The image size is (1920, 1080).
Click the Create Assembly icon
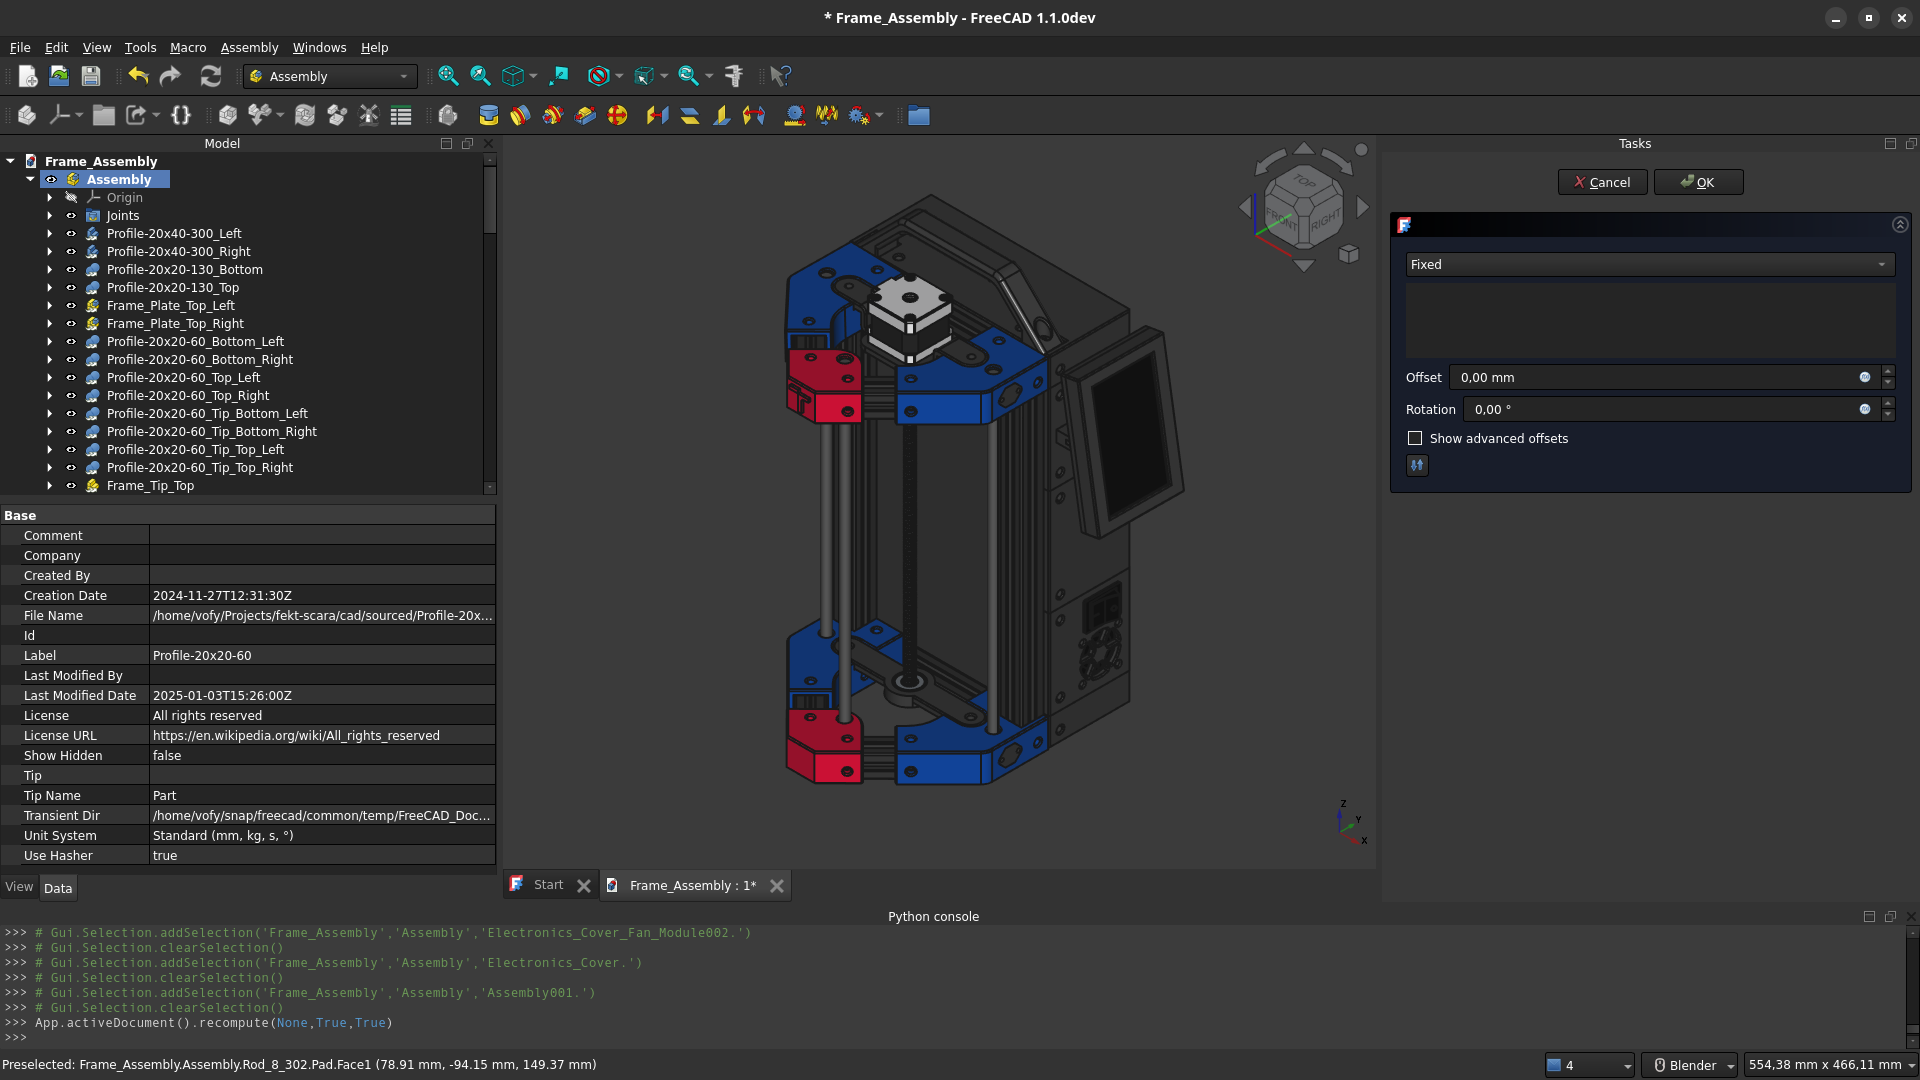tap(228, 116)
